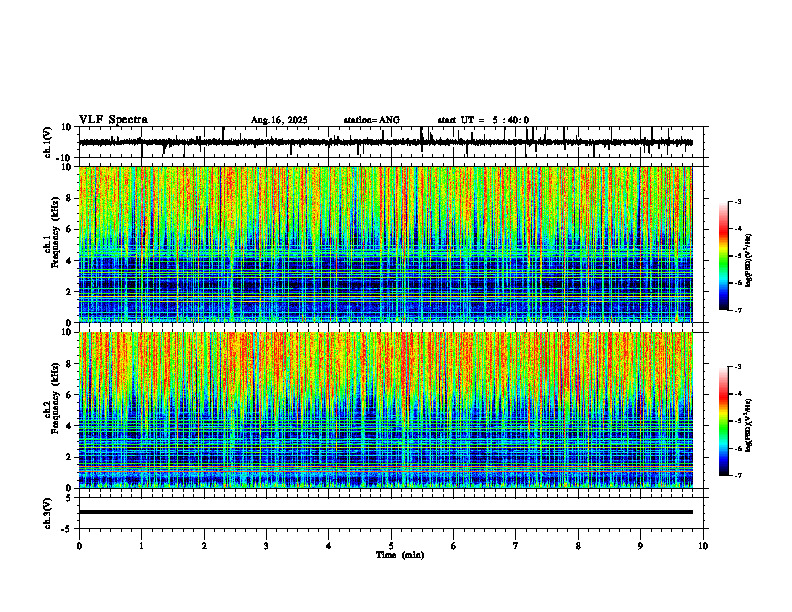Click time axis tick label "3"
The height and width of the screenshot is (612, 792).
[266, 546]
